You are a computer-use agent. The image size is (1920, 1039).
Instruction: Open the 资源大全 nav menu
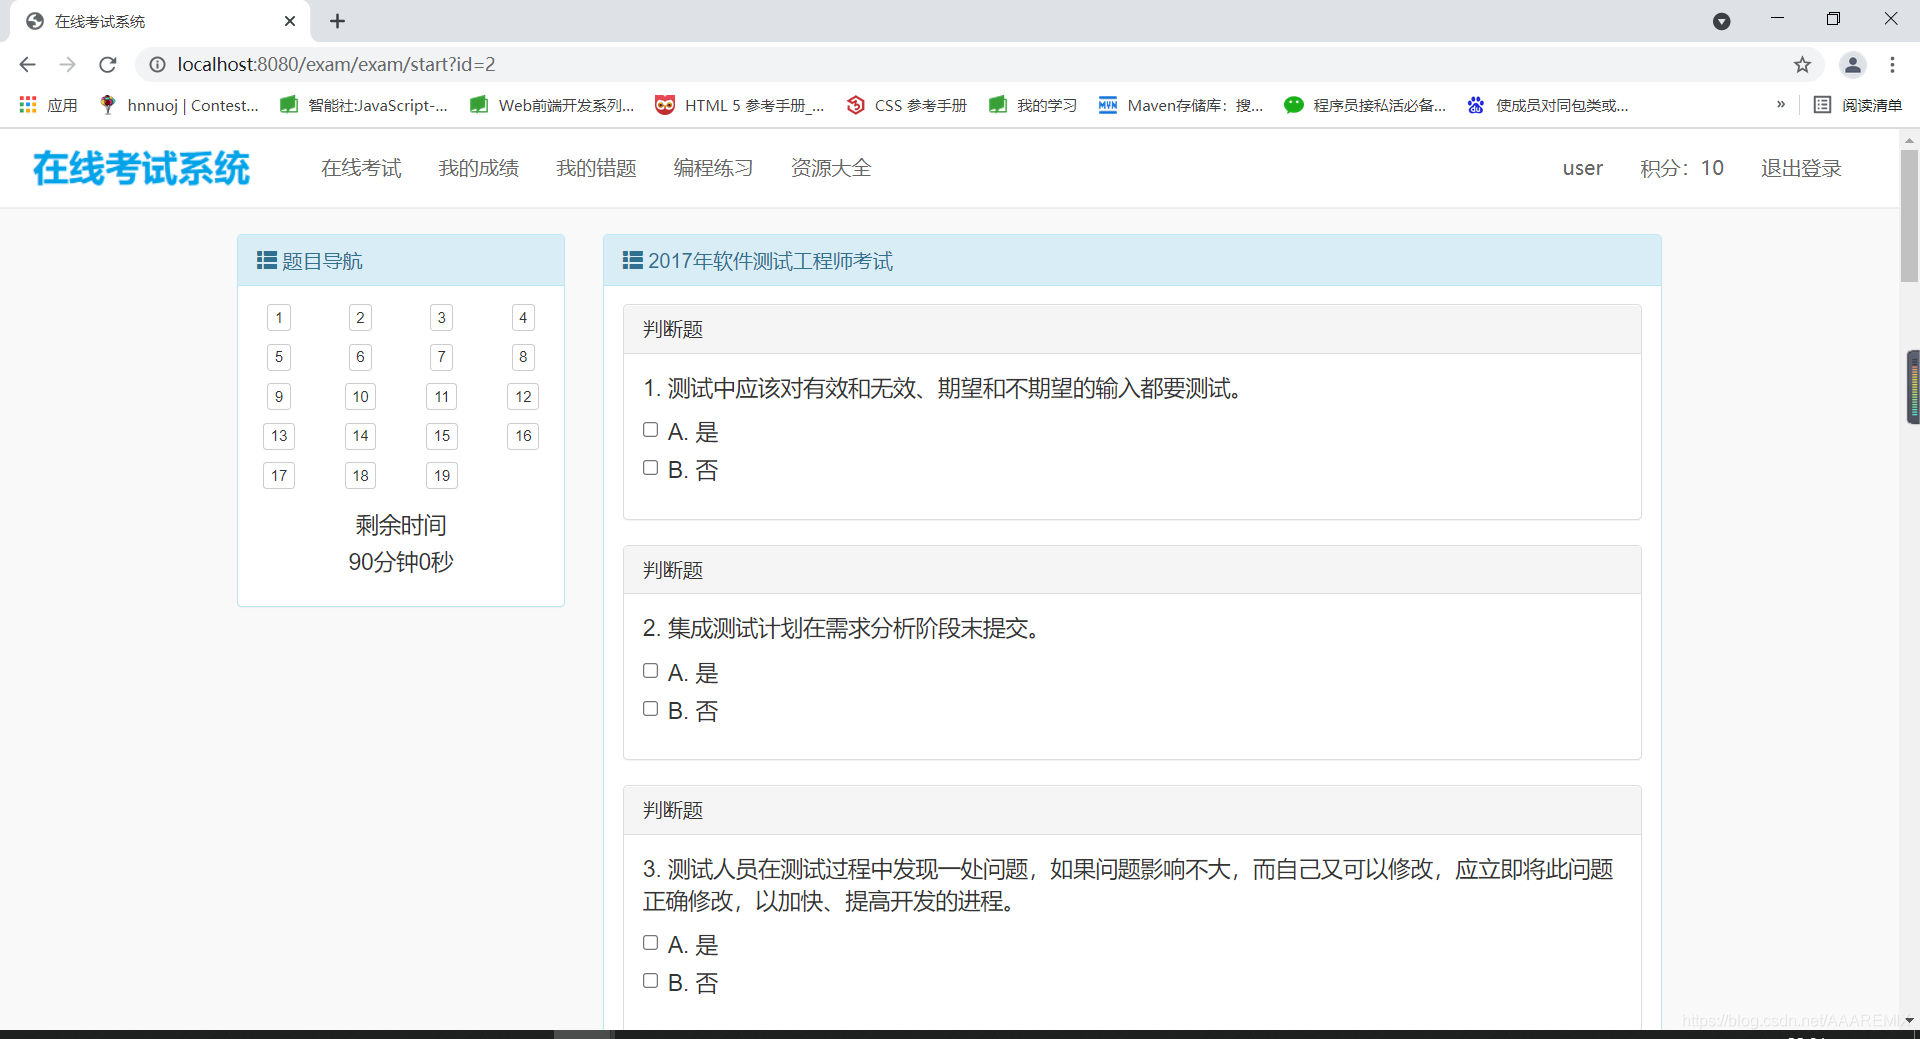point(831,168)
